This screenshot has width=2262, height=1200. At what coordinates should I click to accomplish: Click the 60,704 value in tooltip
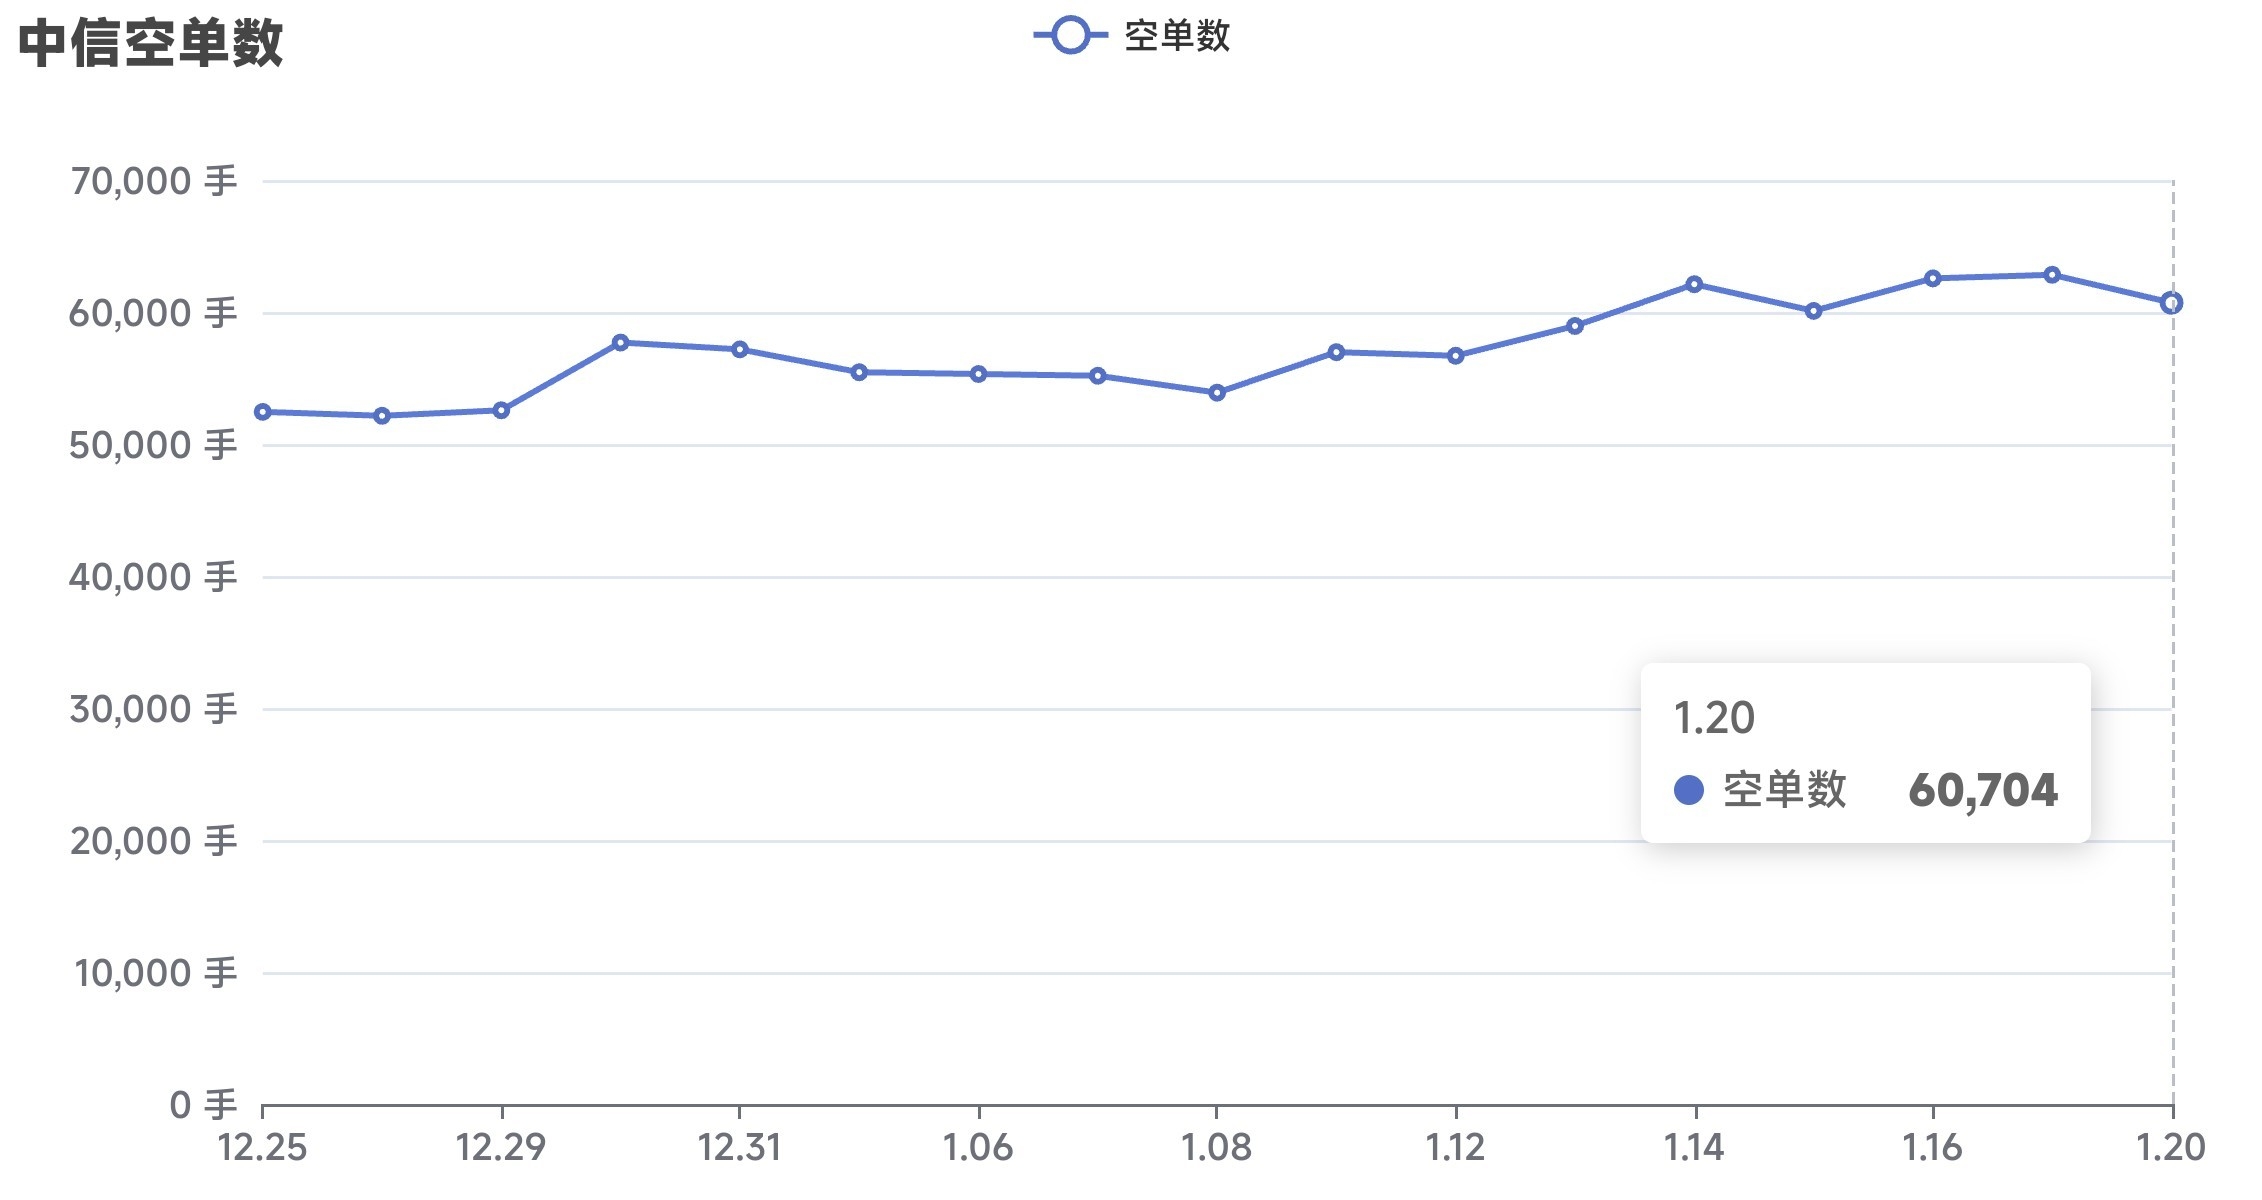[1983, 791]
